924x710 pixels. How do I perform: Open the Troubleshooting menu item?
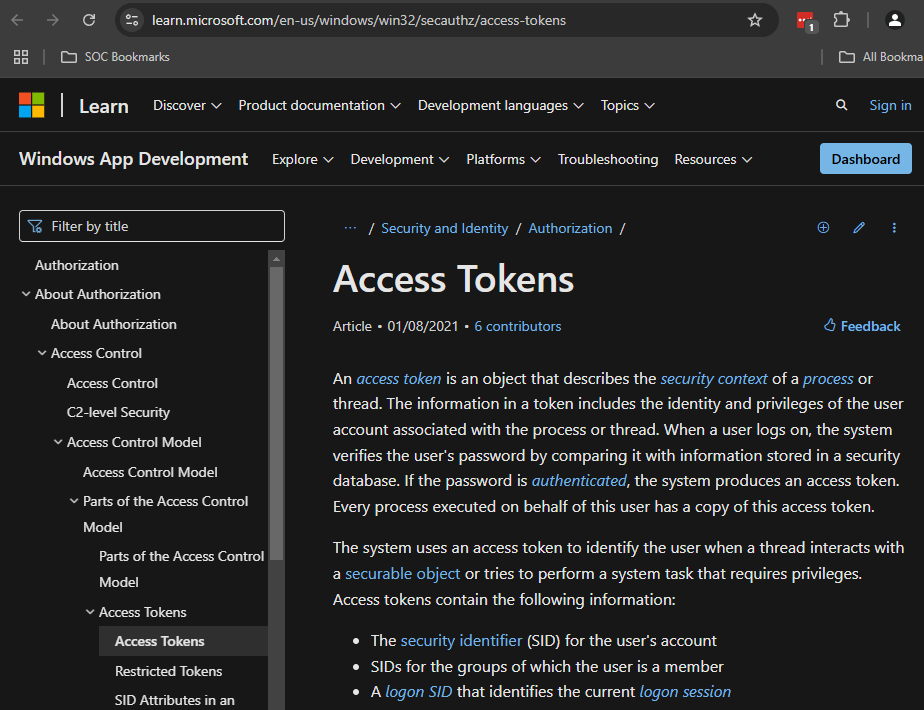click(607, 159)
